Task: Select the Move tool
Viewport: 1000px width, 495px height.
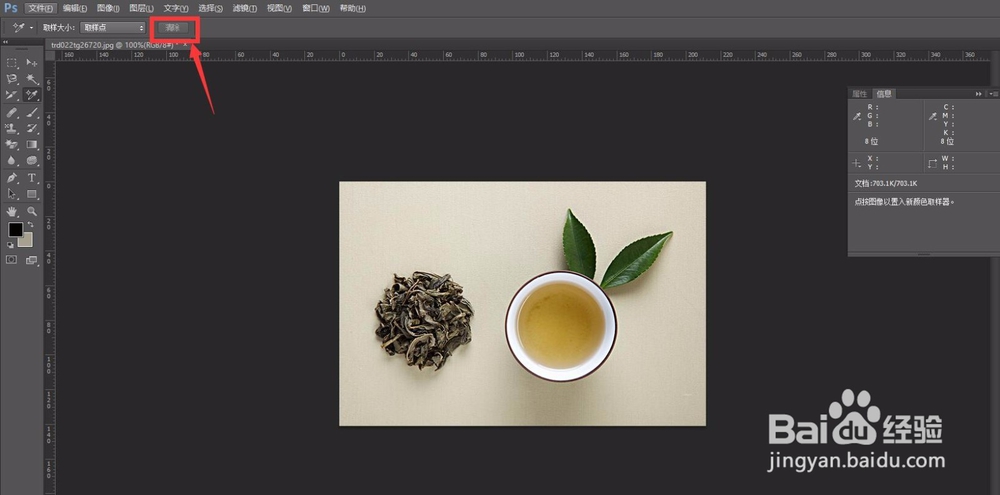Action: 31,63
